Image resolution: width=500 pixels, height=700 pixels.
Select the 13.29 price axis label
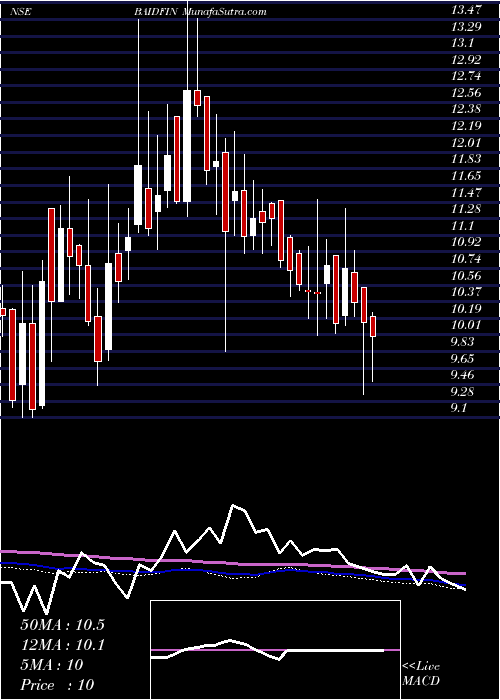[466, 26]
